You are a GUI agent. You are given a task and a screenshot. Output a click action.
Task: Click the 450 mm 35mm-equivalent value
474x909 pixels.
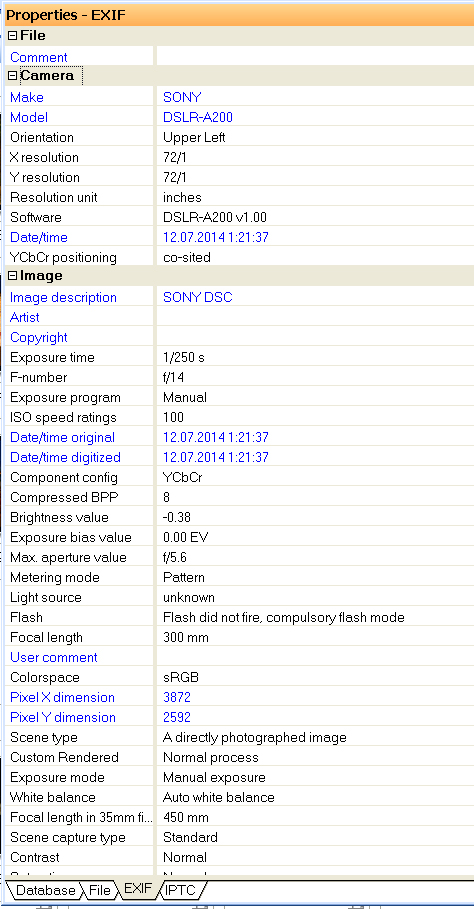pos(185,817)
